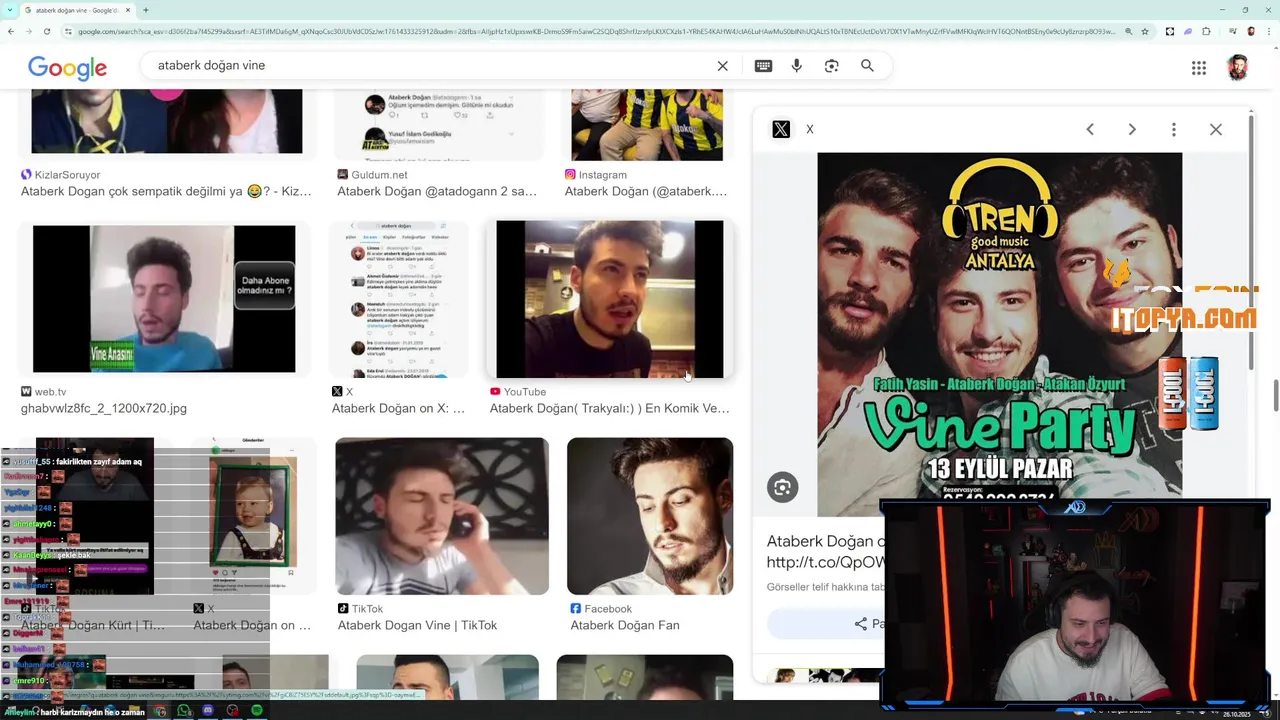Show the next image in the preview panel
The image size is (1280, 720).
click(1132, 129)
